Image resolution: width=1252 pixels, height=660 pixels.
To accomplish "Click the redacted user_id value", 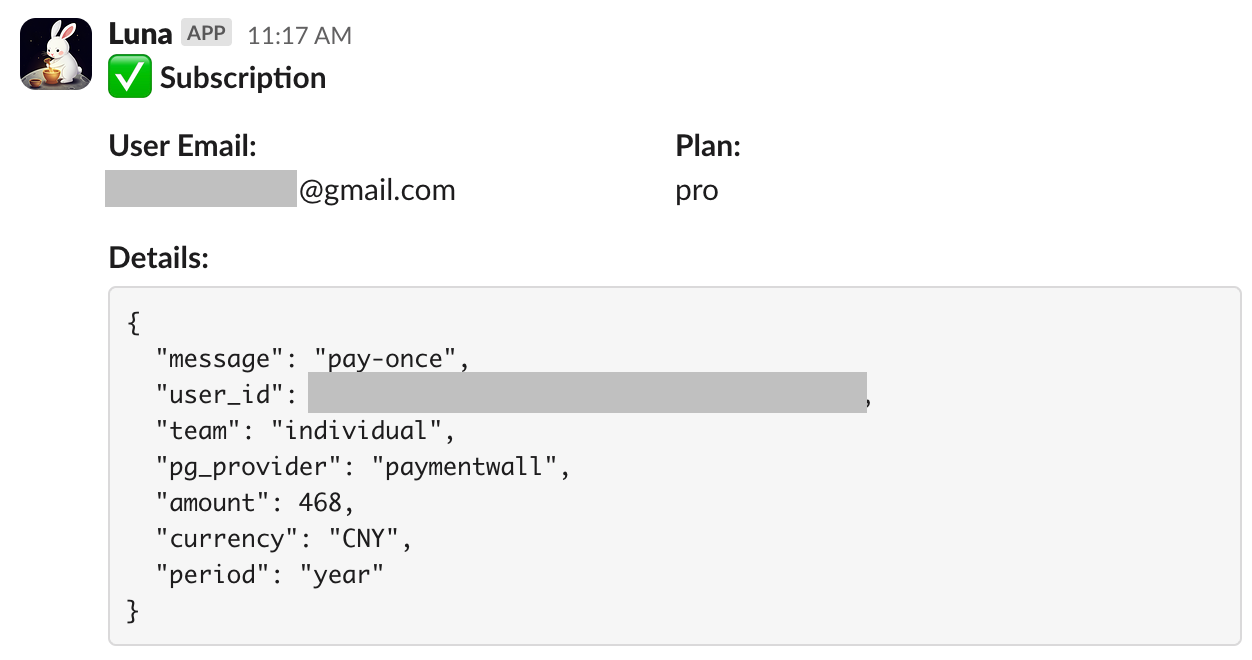I will click(587, 393).
